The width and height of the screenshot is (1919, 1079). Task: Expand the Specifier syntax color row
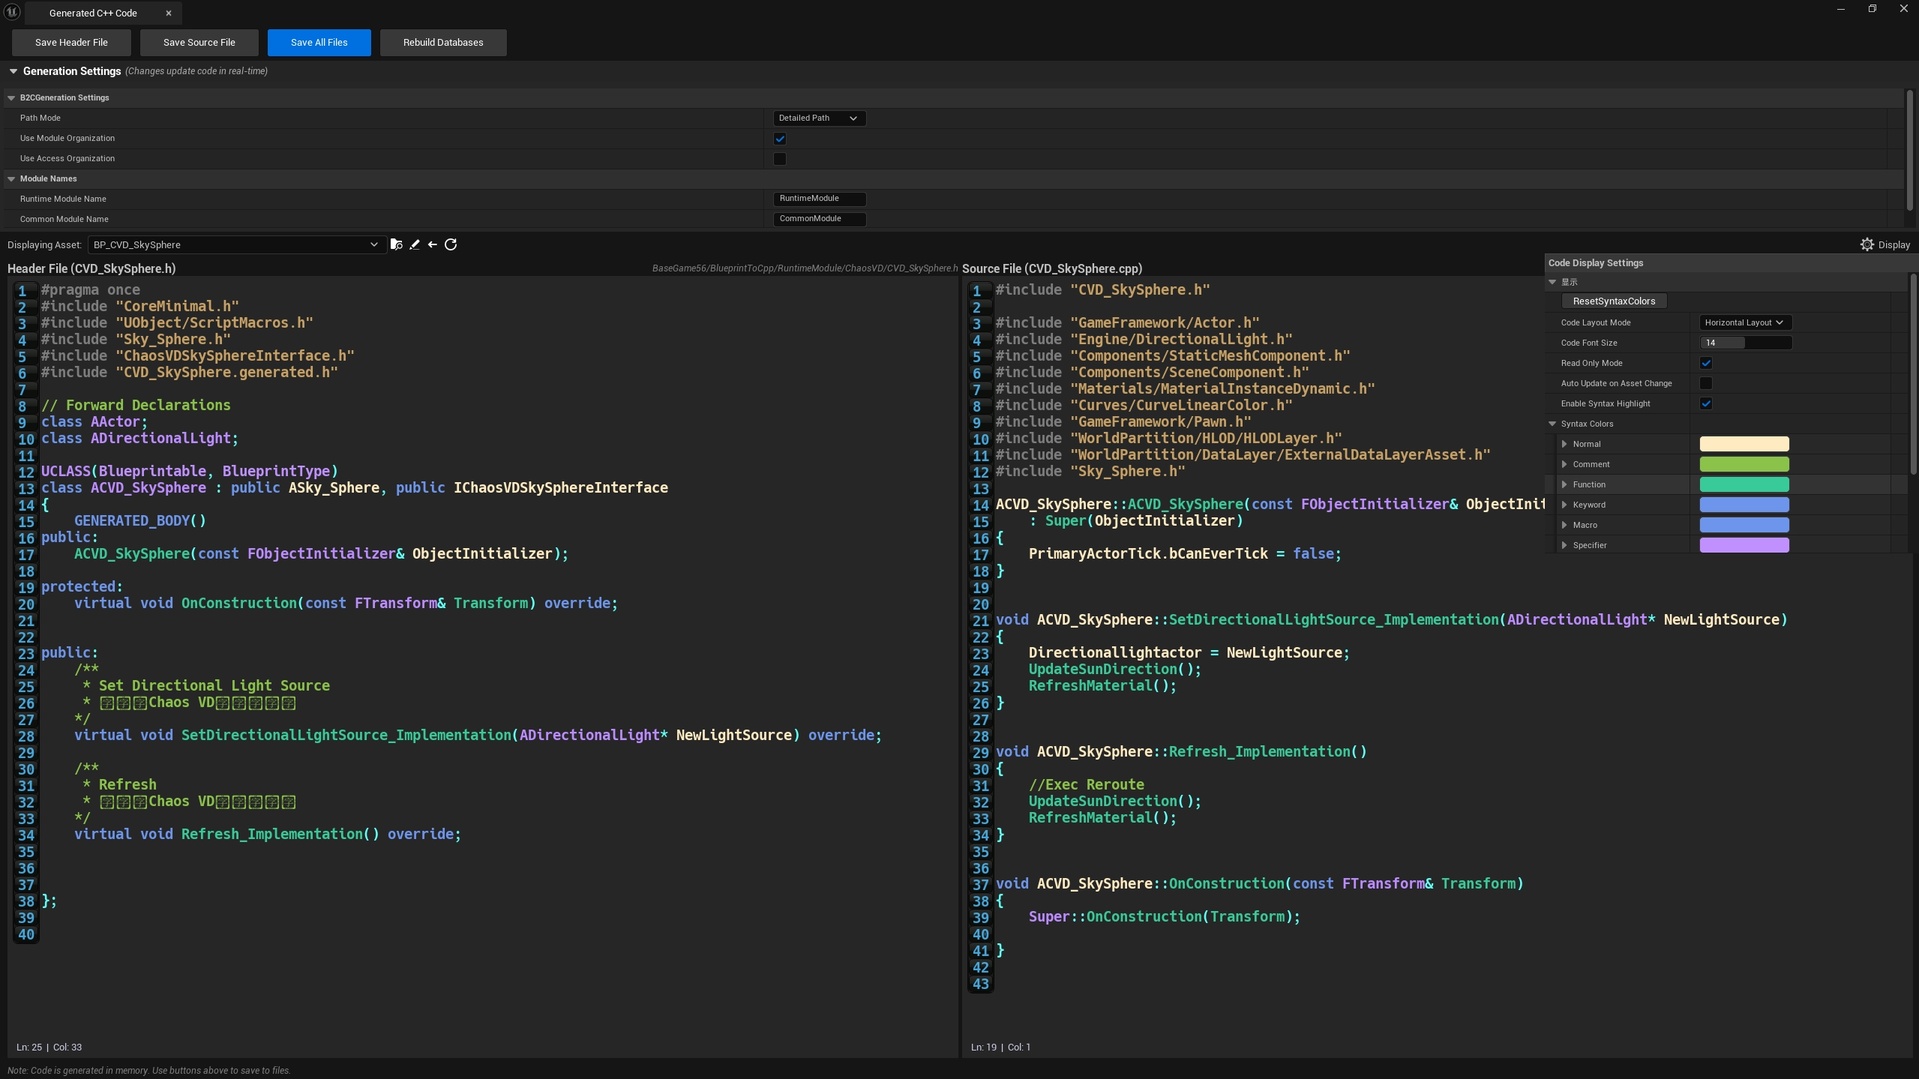coord(1564,545)
